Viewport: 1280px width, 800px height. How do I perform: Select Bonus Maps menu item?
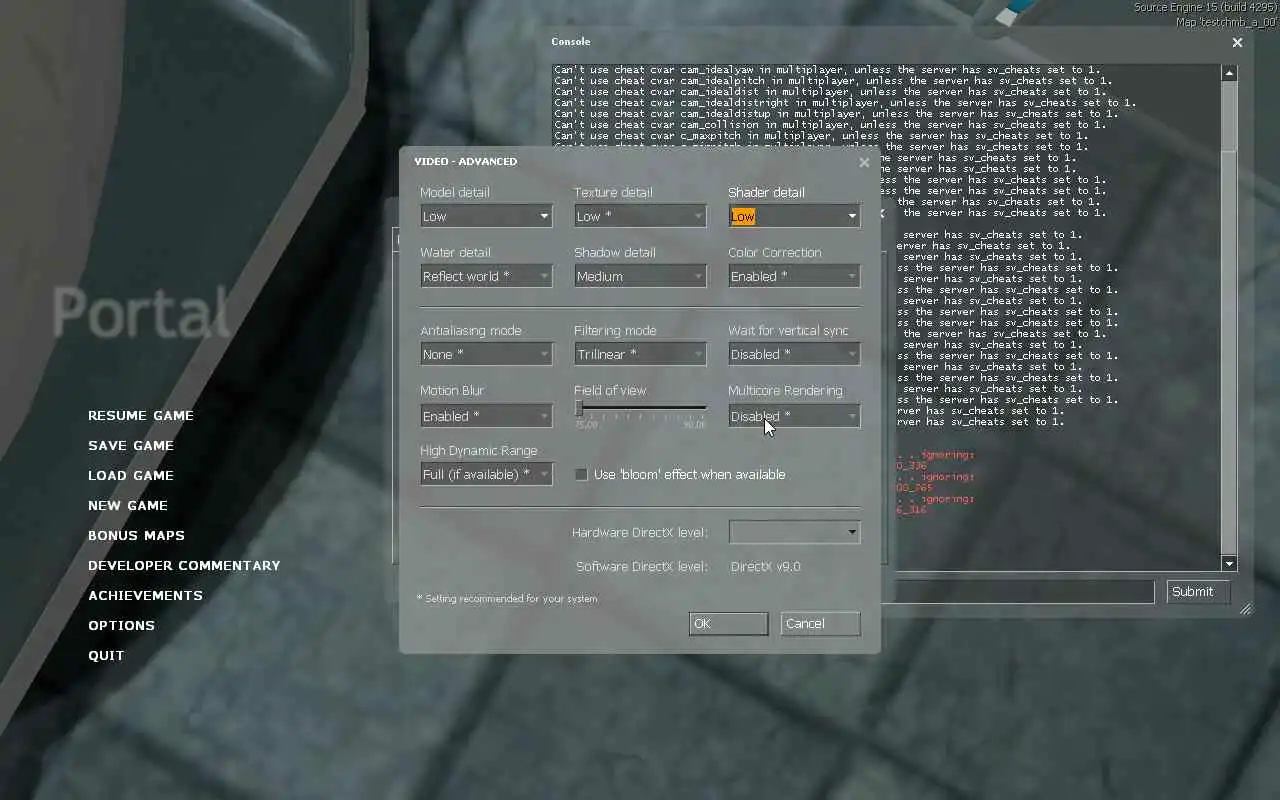click(x=136, y=535)
